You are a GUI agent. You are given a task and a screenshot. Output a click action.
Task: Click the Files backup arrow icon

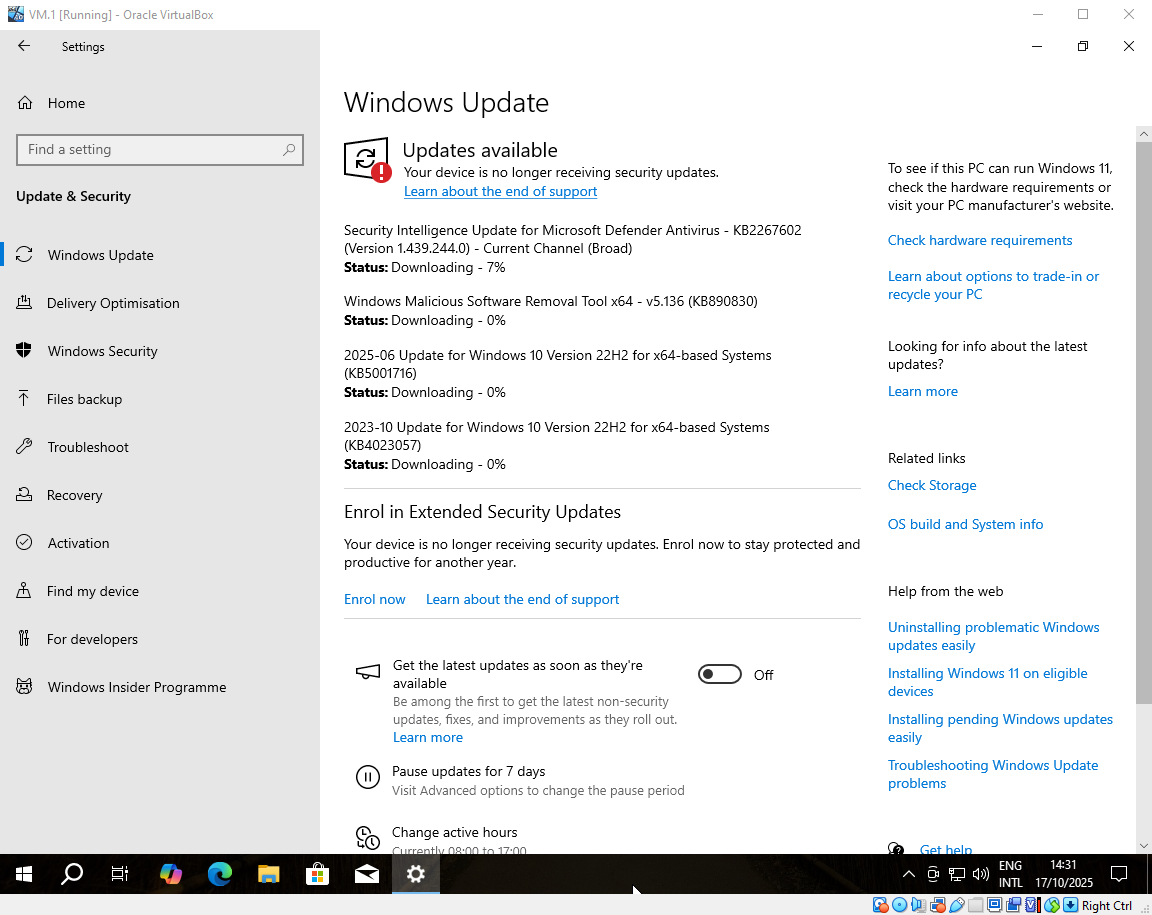(x=24, y=398)
